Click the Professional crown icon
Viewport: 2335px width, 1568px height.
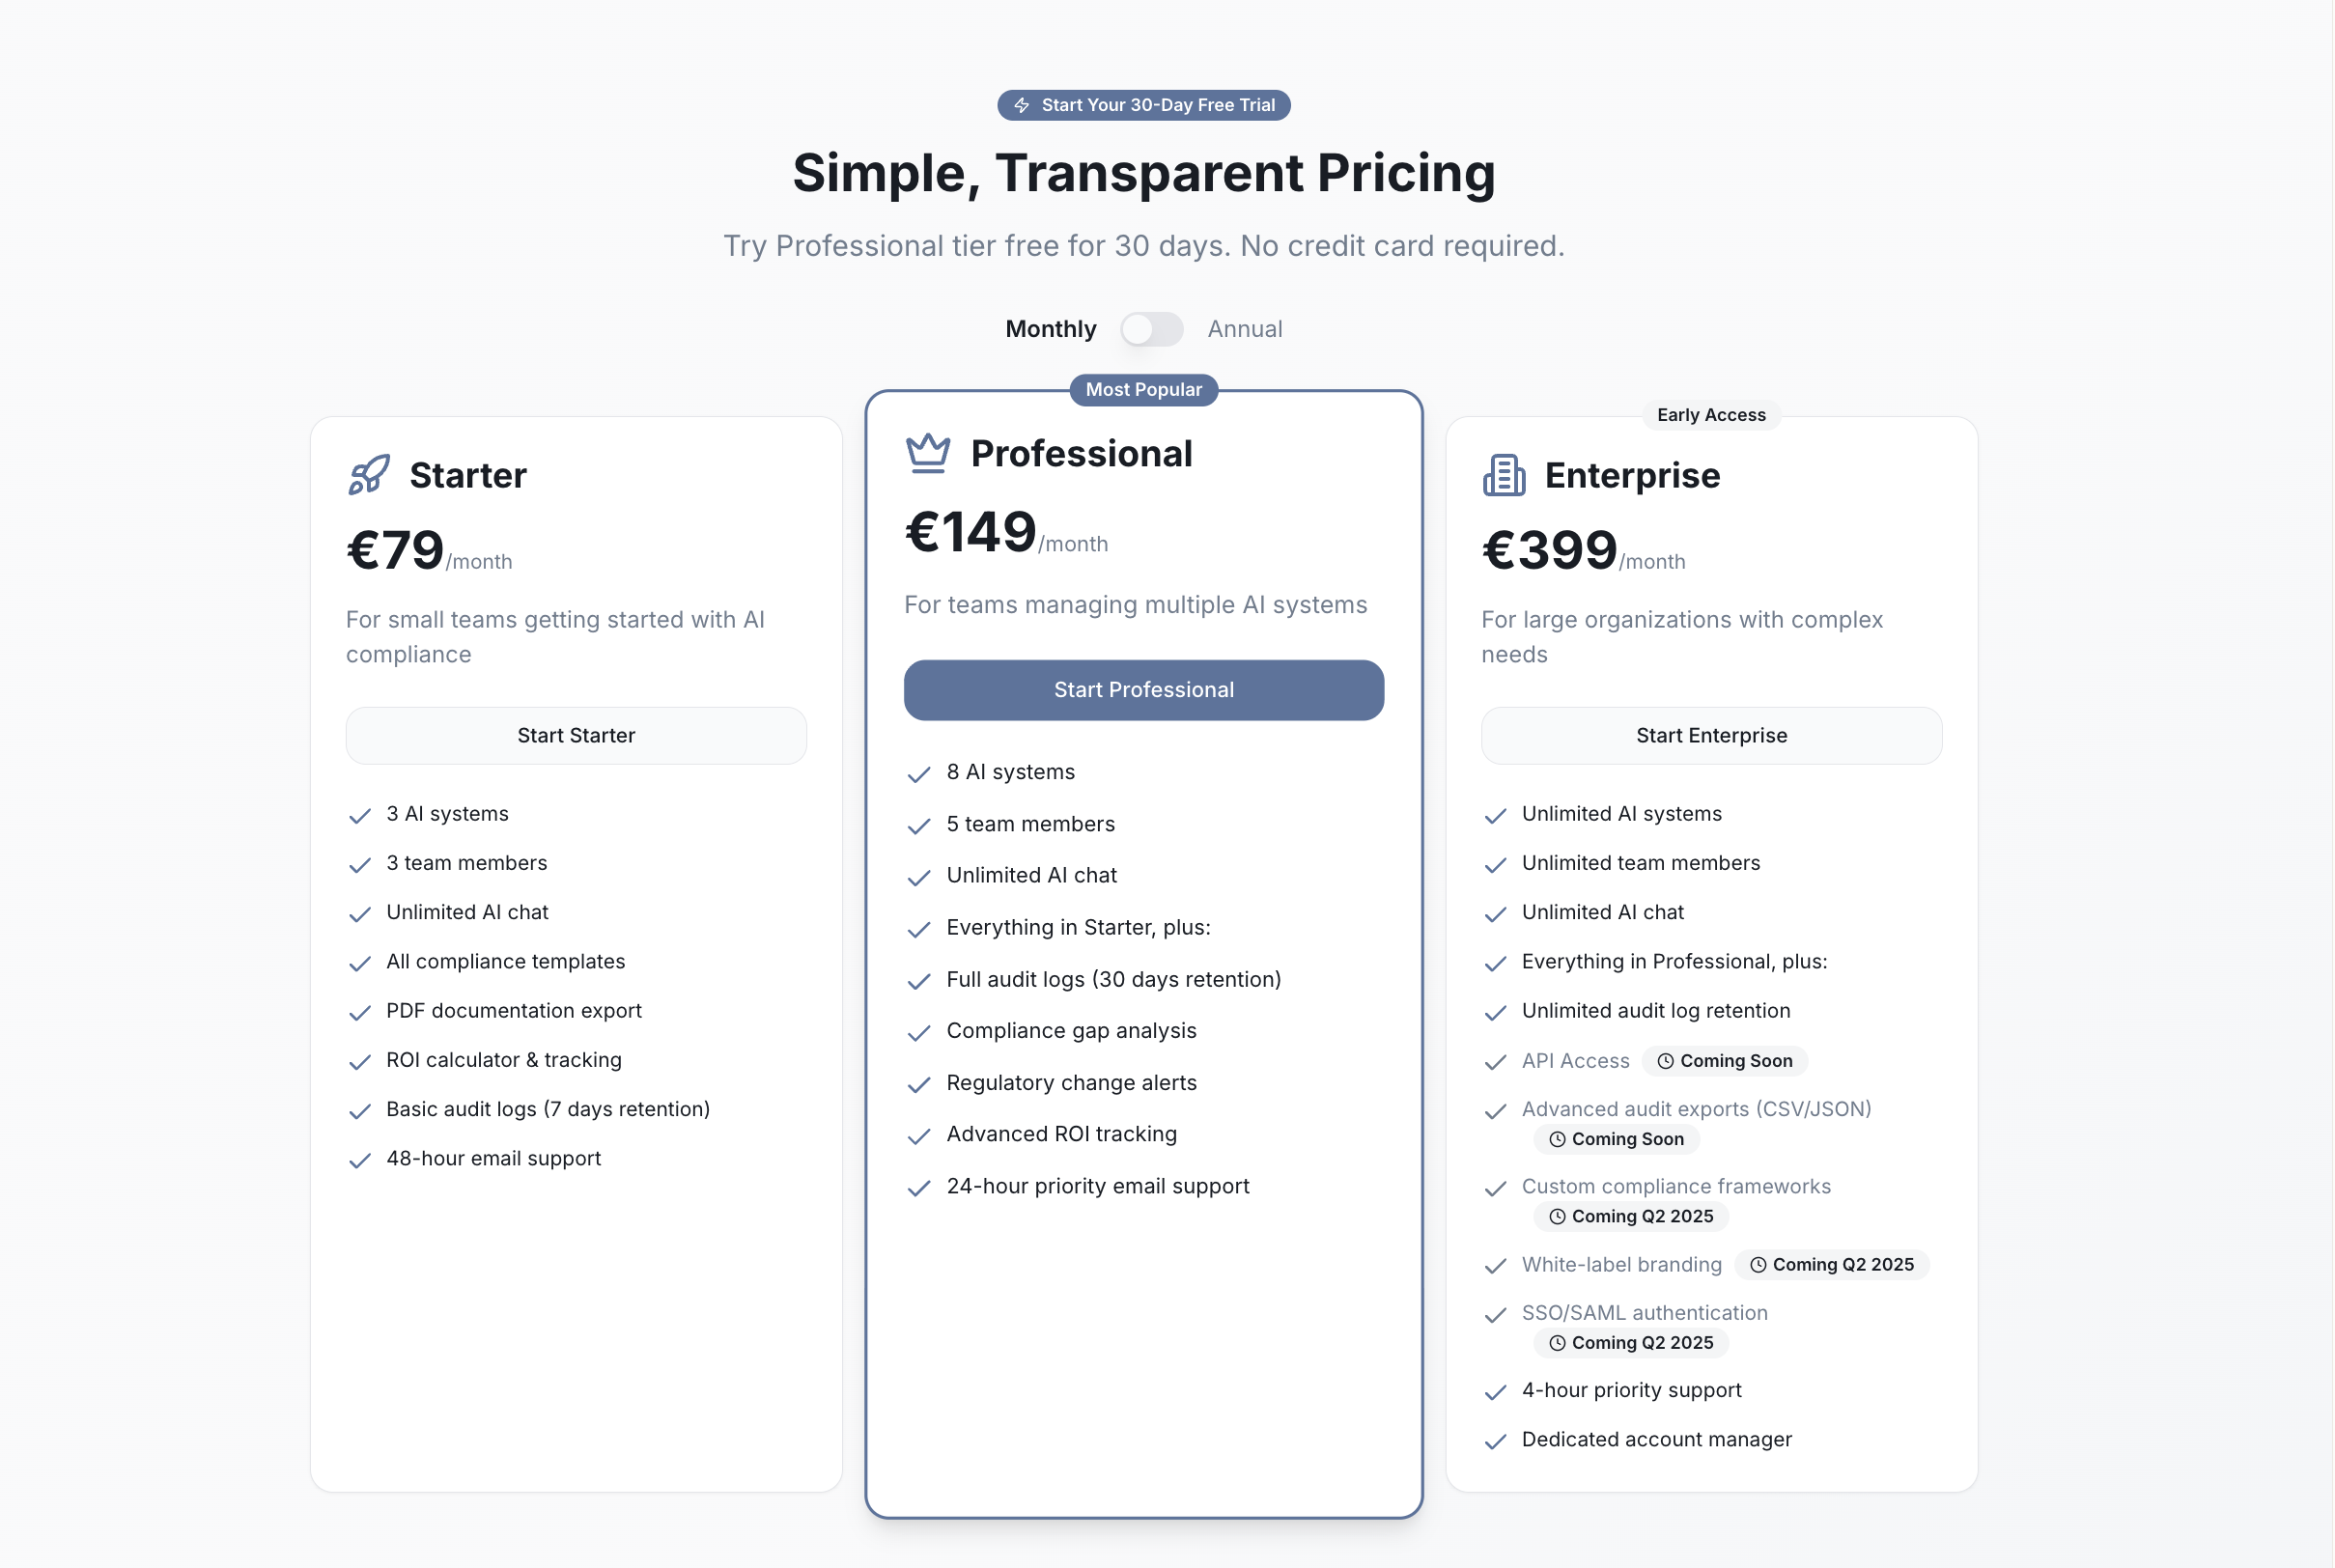tap(927, 453)
